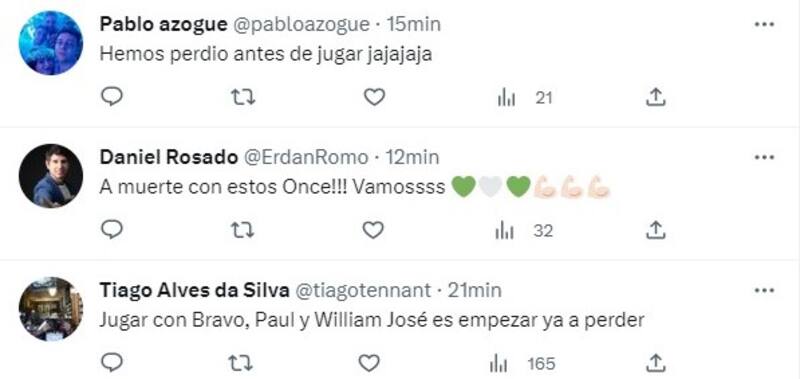Open more options on Tiago's tweet
The width and height of the screenshot is (800, 379).
coord(764,290)
